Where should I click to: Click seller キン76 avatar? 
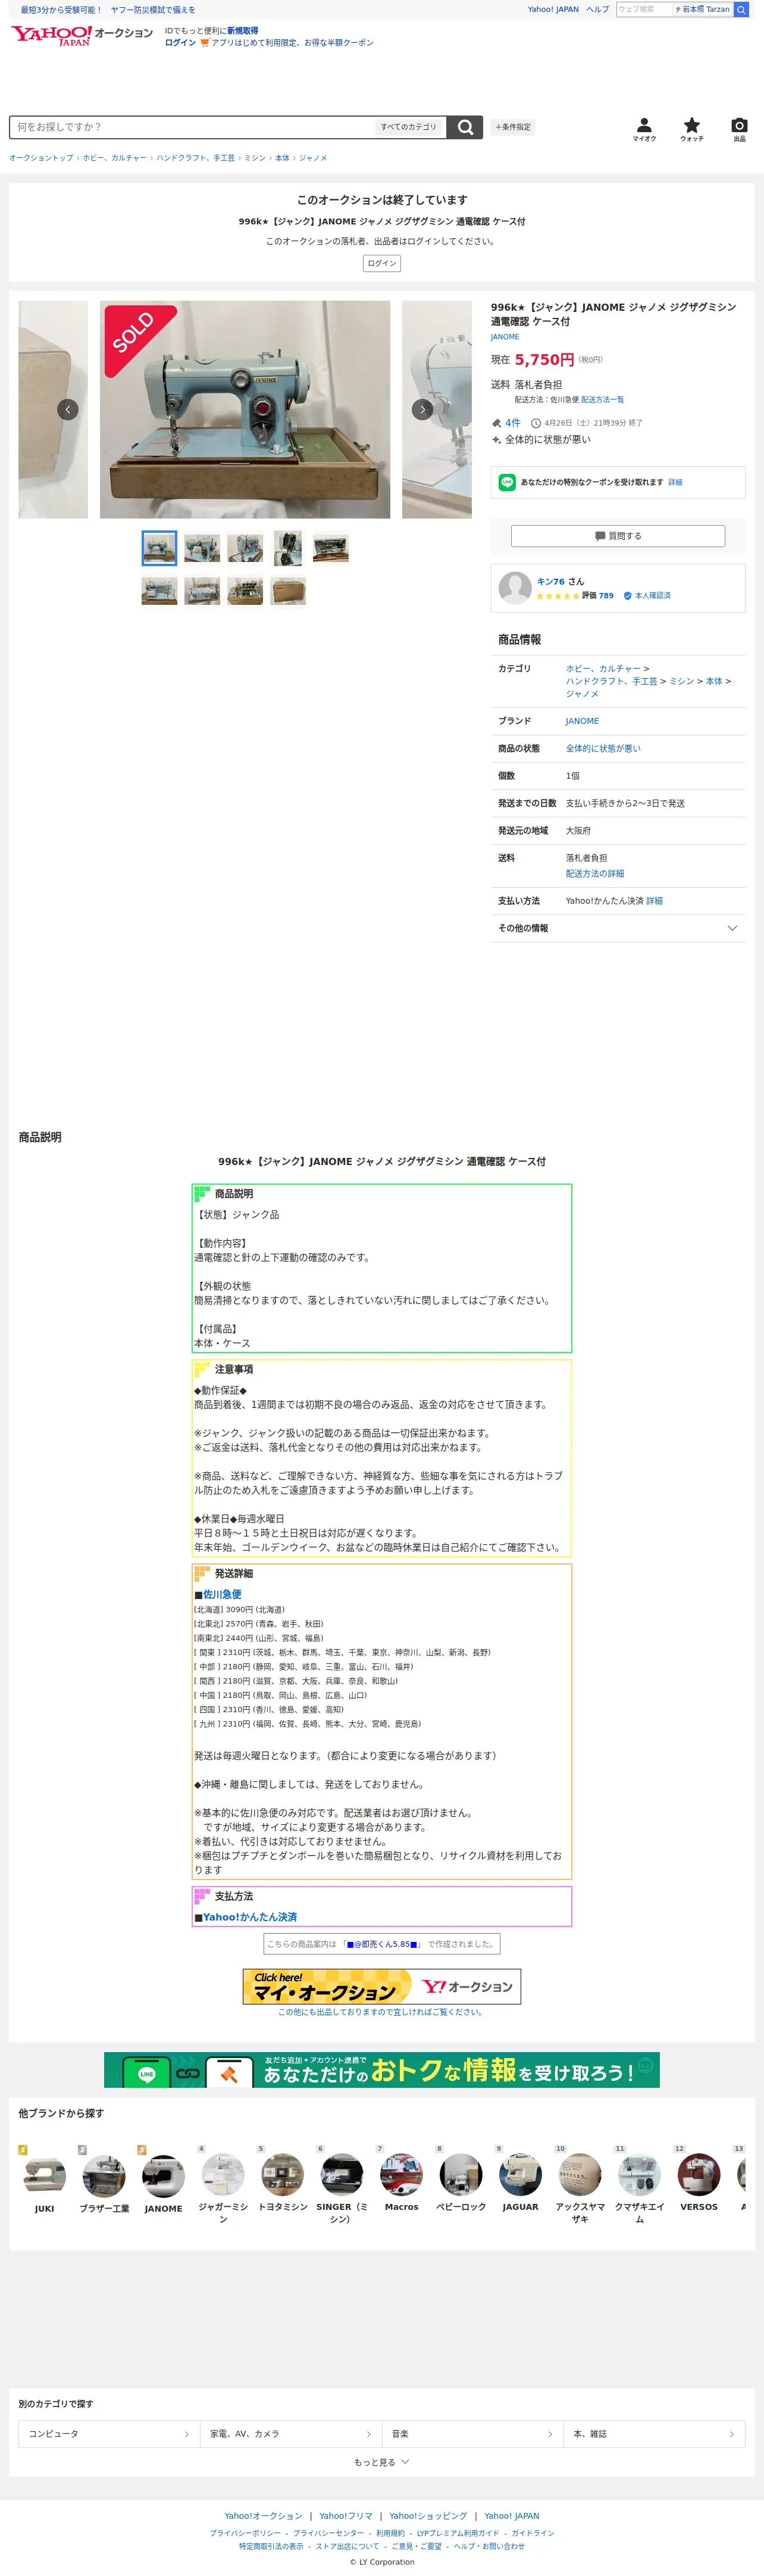tap(515, 588)
